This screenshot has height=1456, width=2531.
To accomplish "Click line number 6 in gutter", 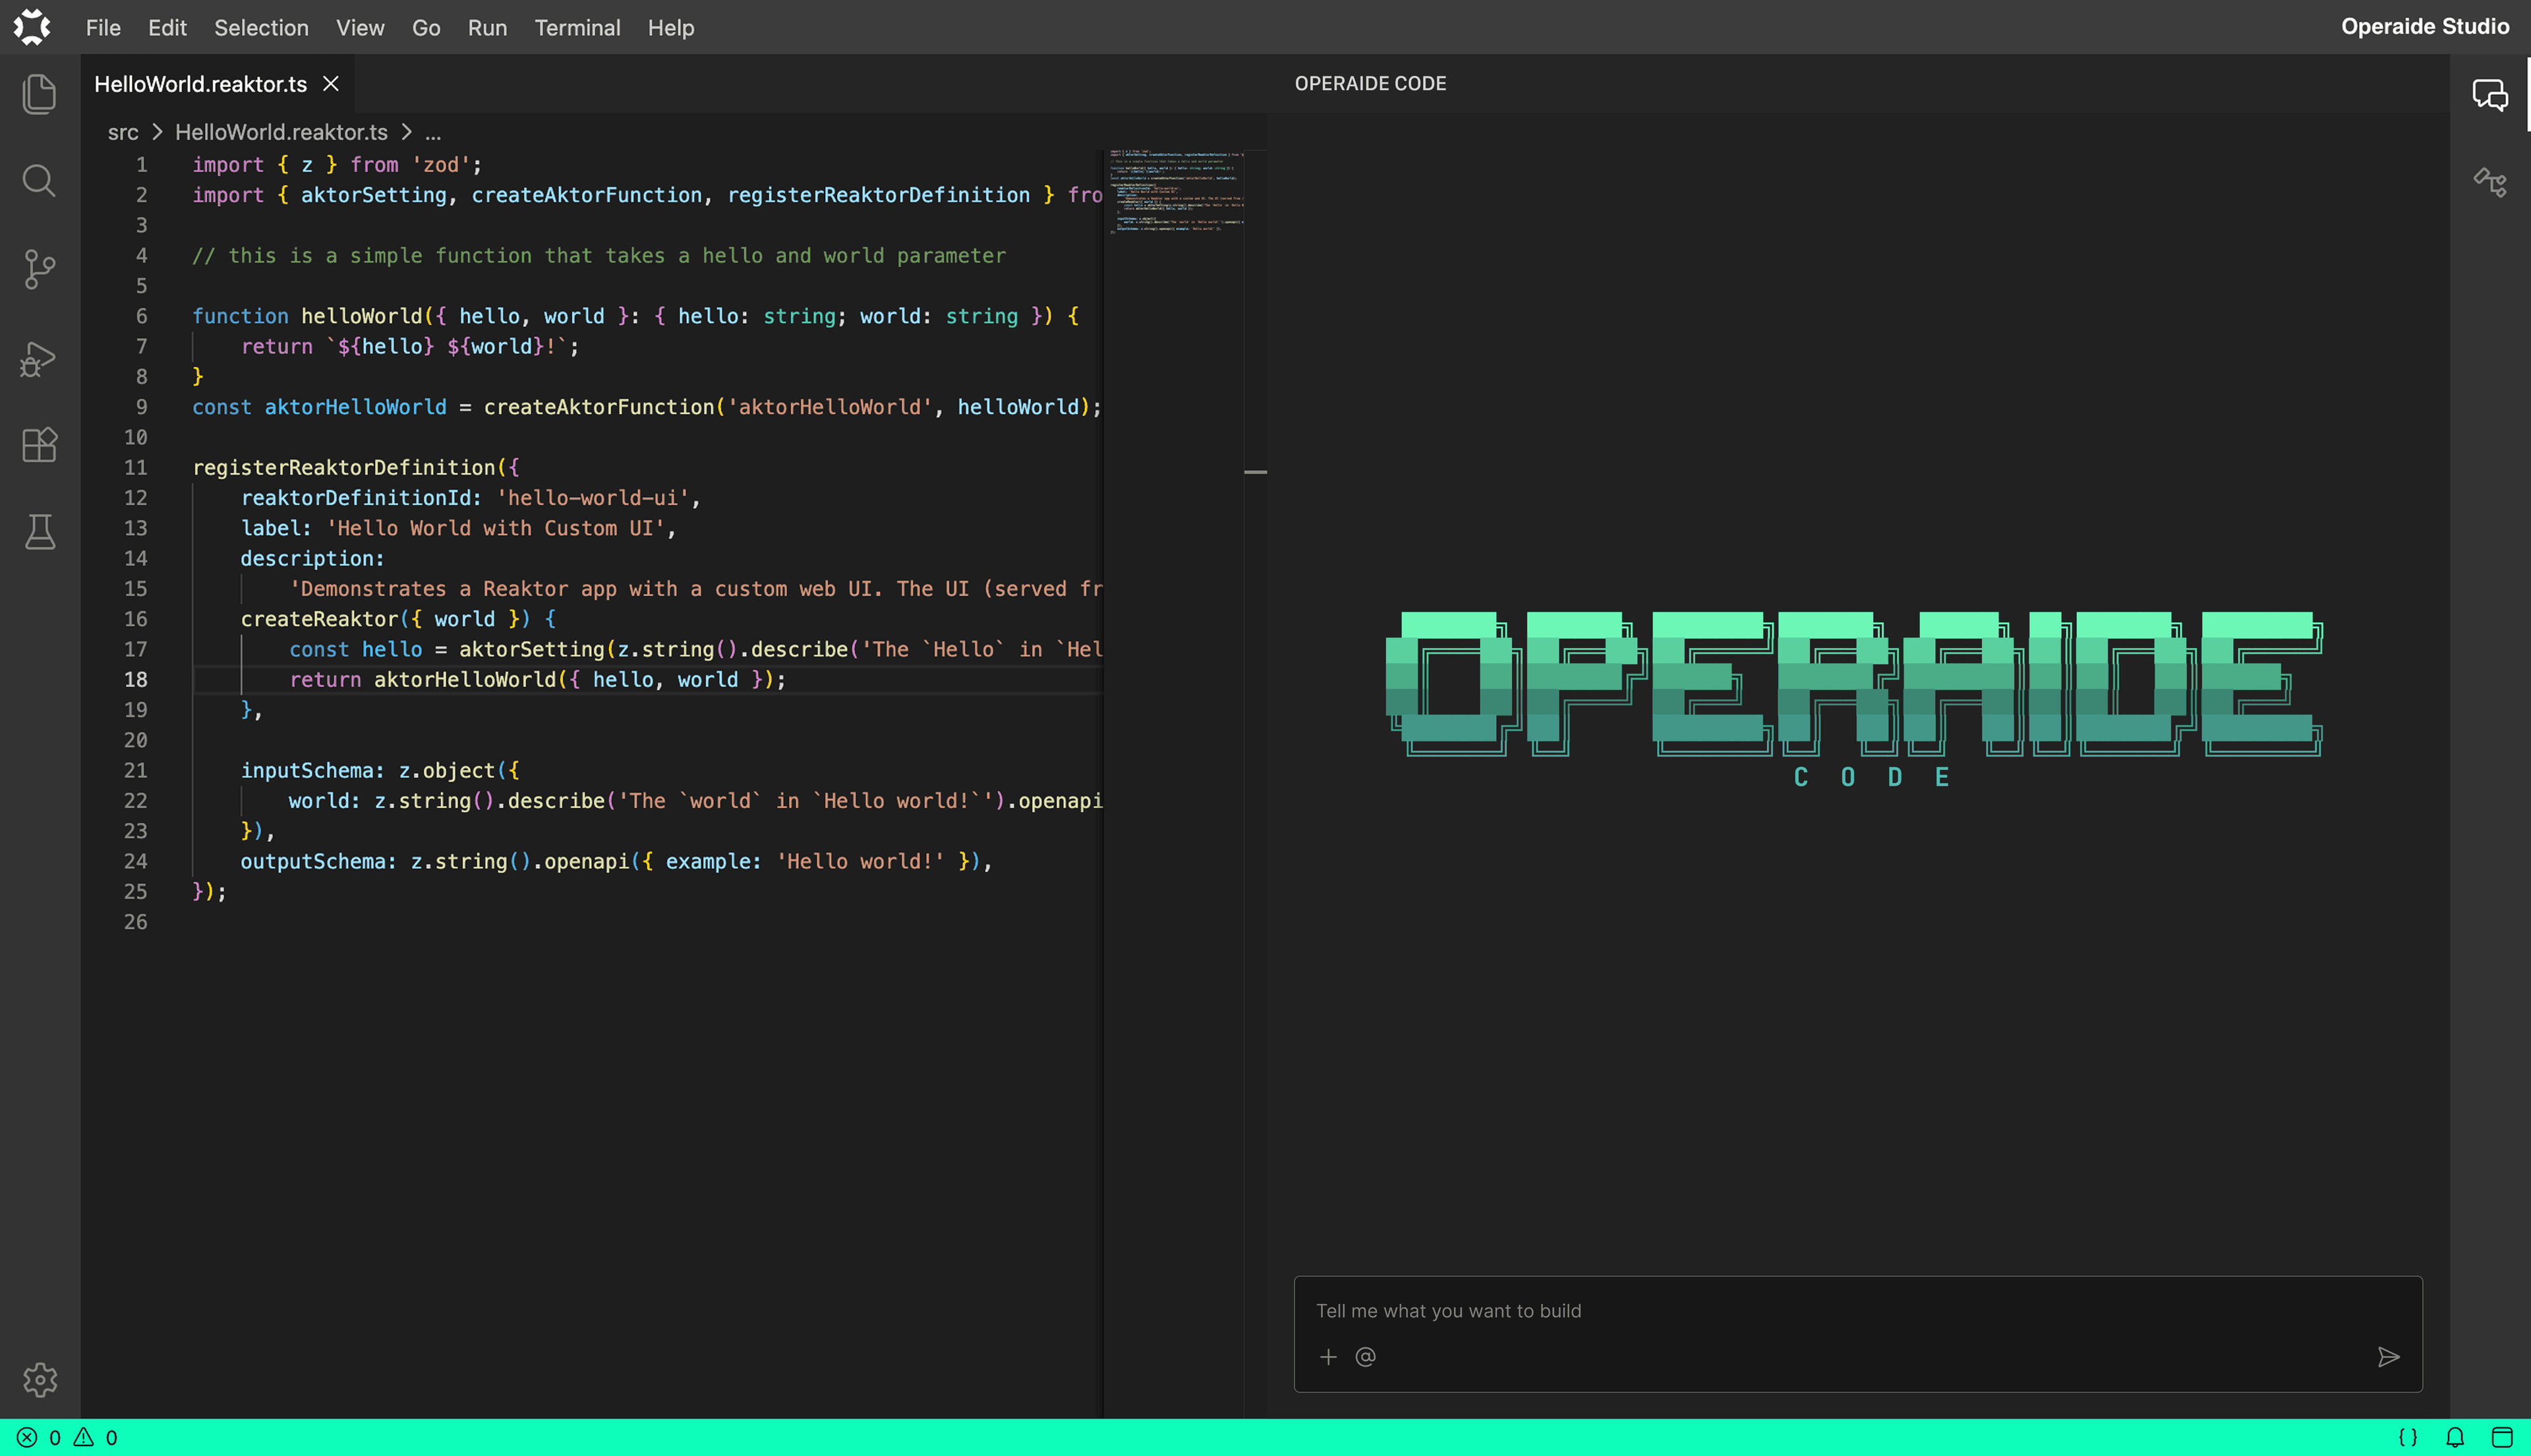I will pyautogui.click(x=141, y=316).
